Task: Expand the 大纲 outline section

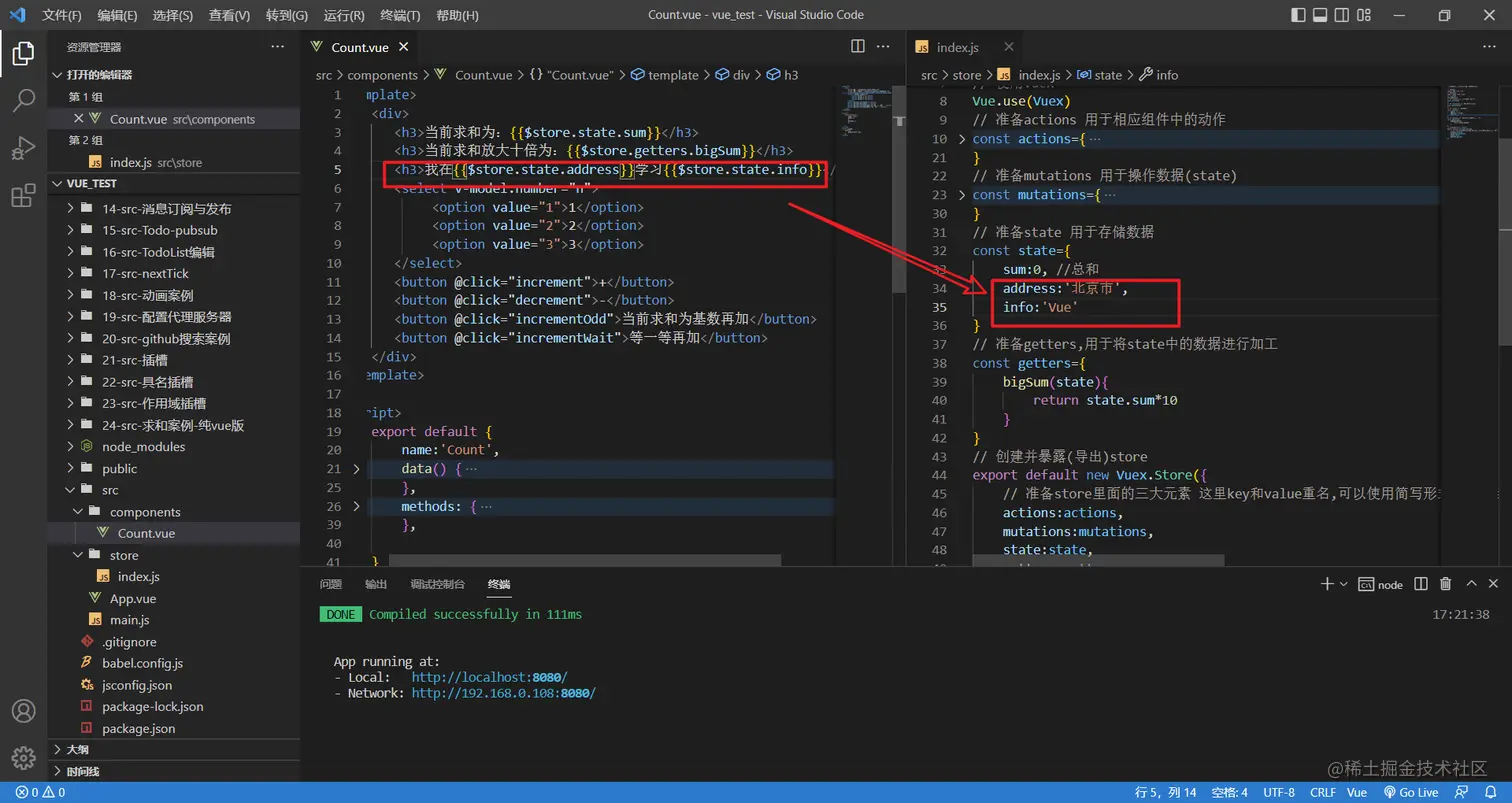Action: 175,749
